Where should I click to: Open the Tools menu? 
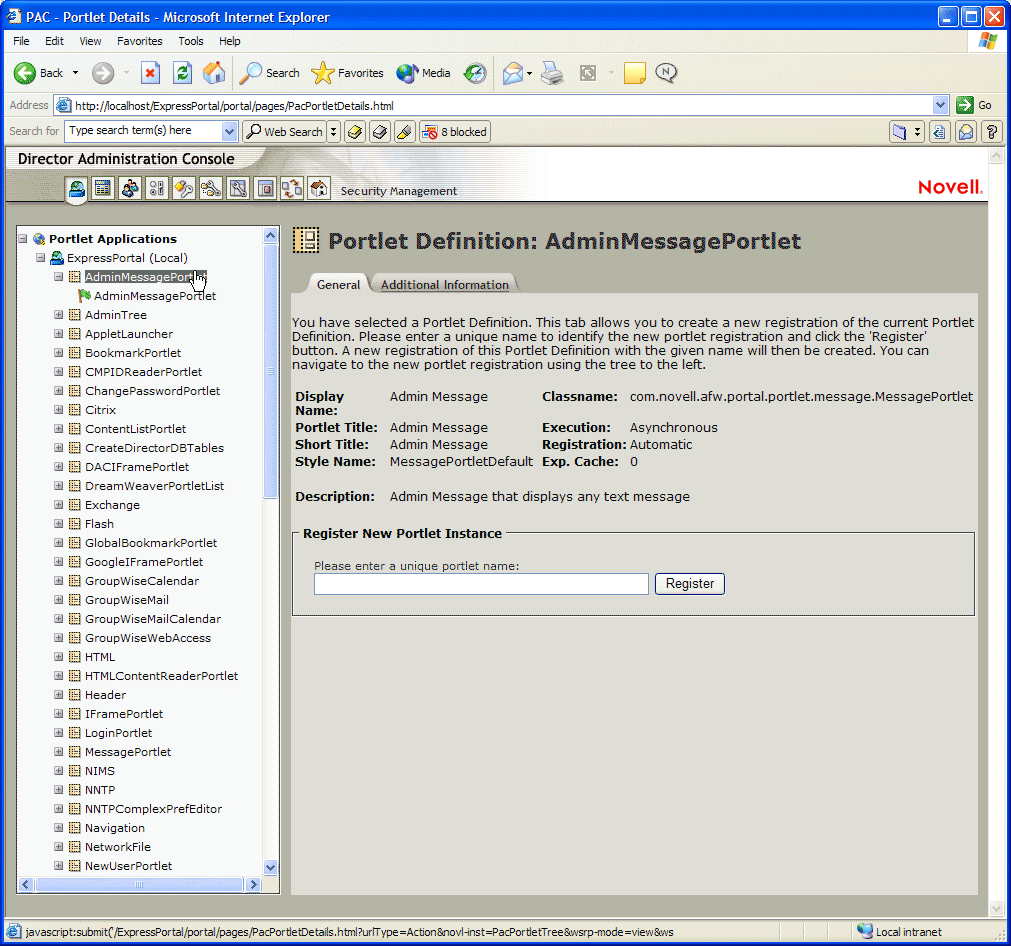click(x=191, y=41)
